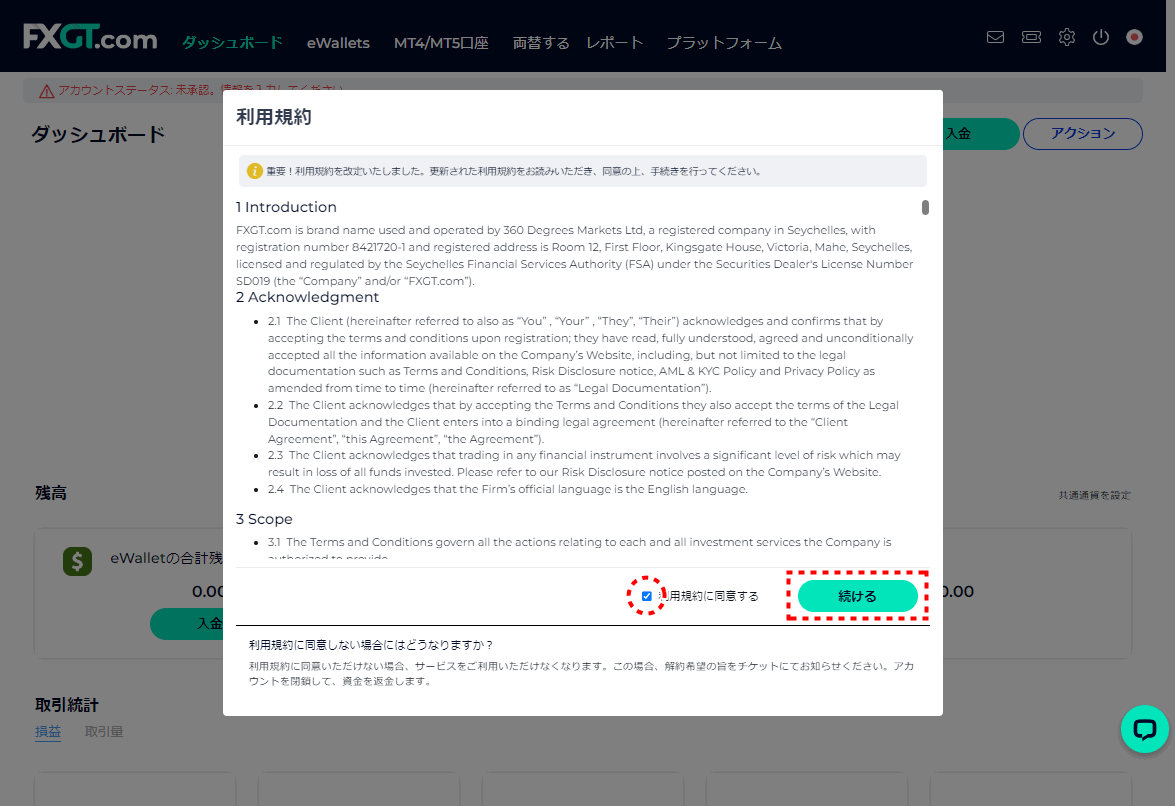Click the FXGT.com logo

tap(90, 37)
